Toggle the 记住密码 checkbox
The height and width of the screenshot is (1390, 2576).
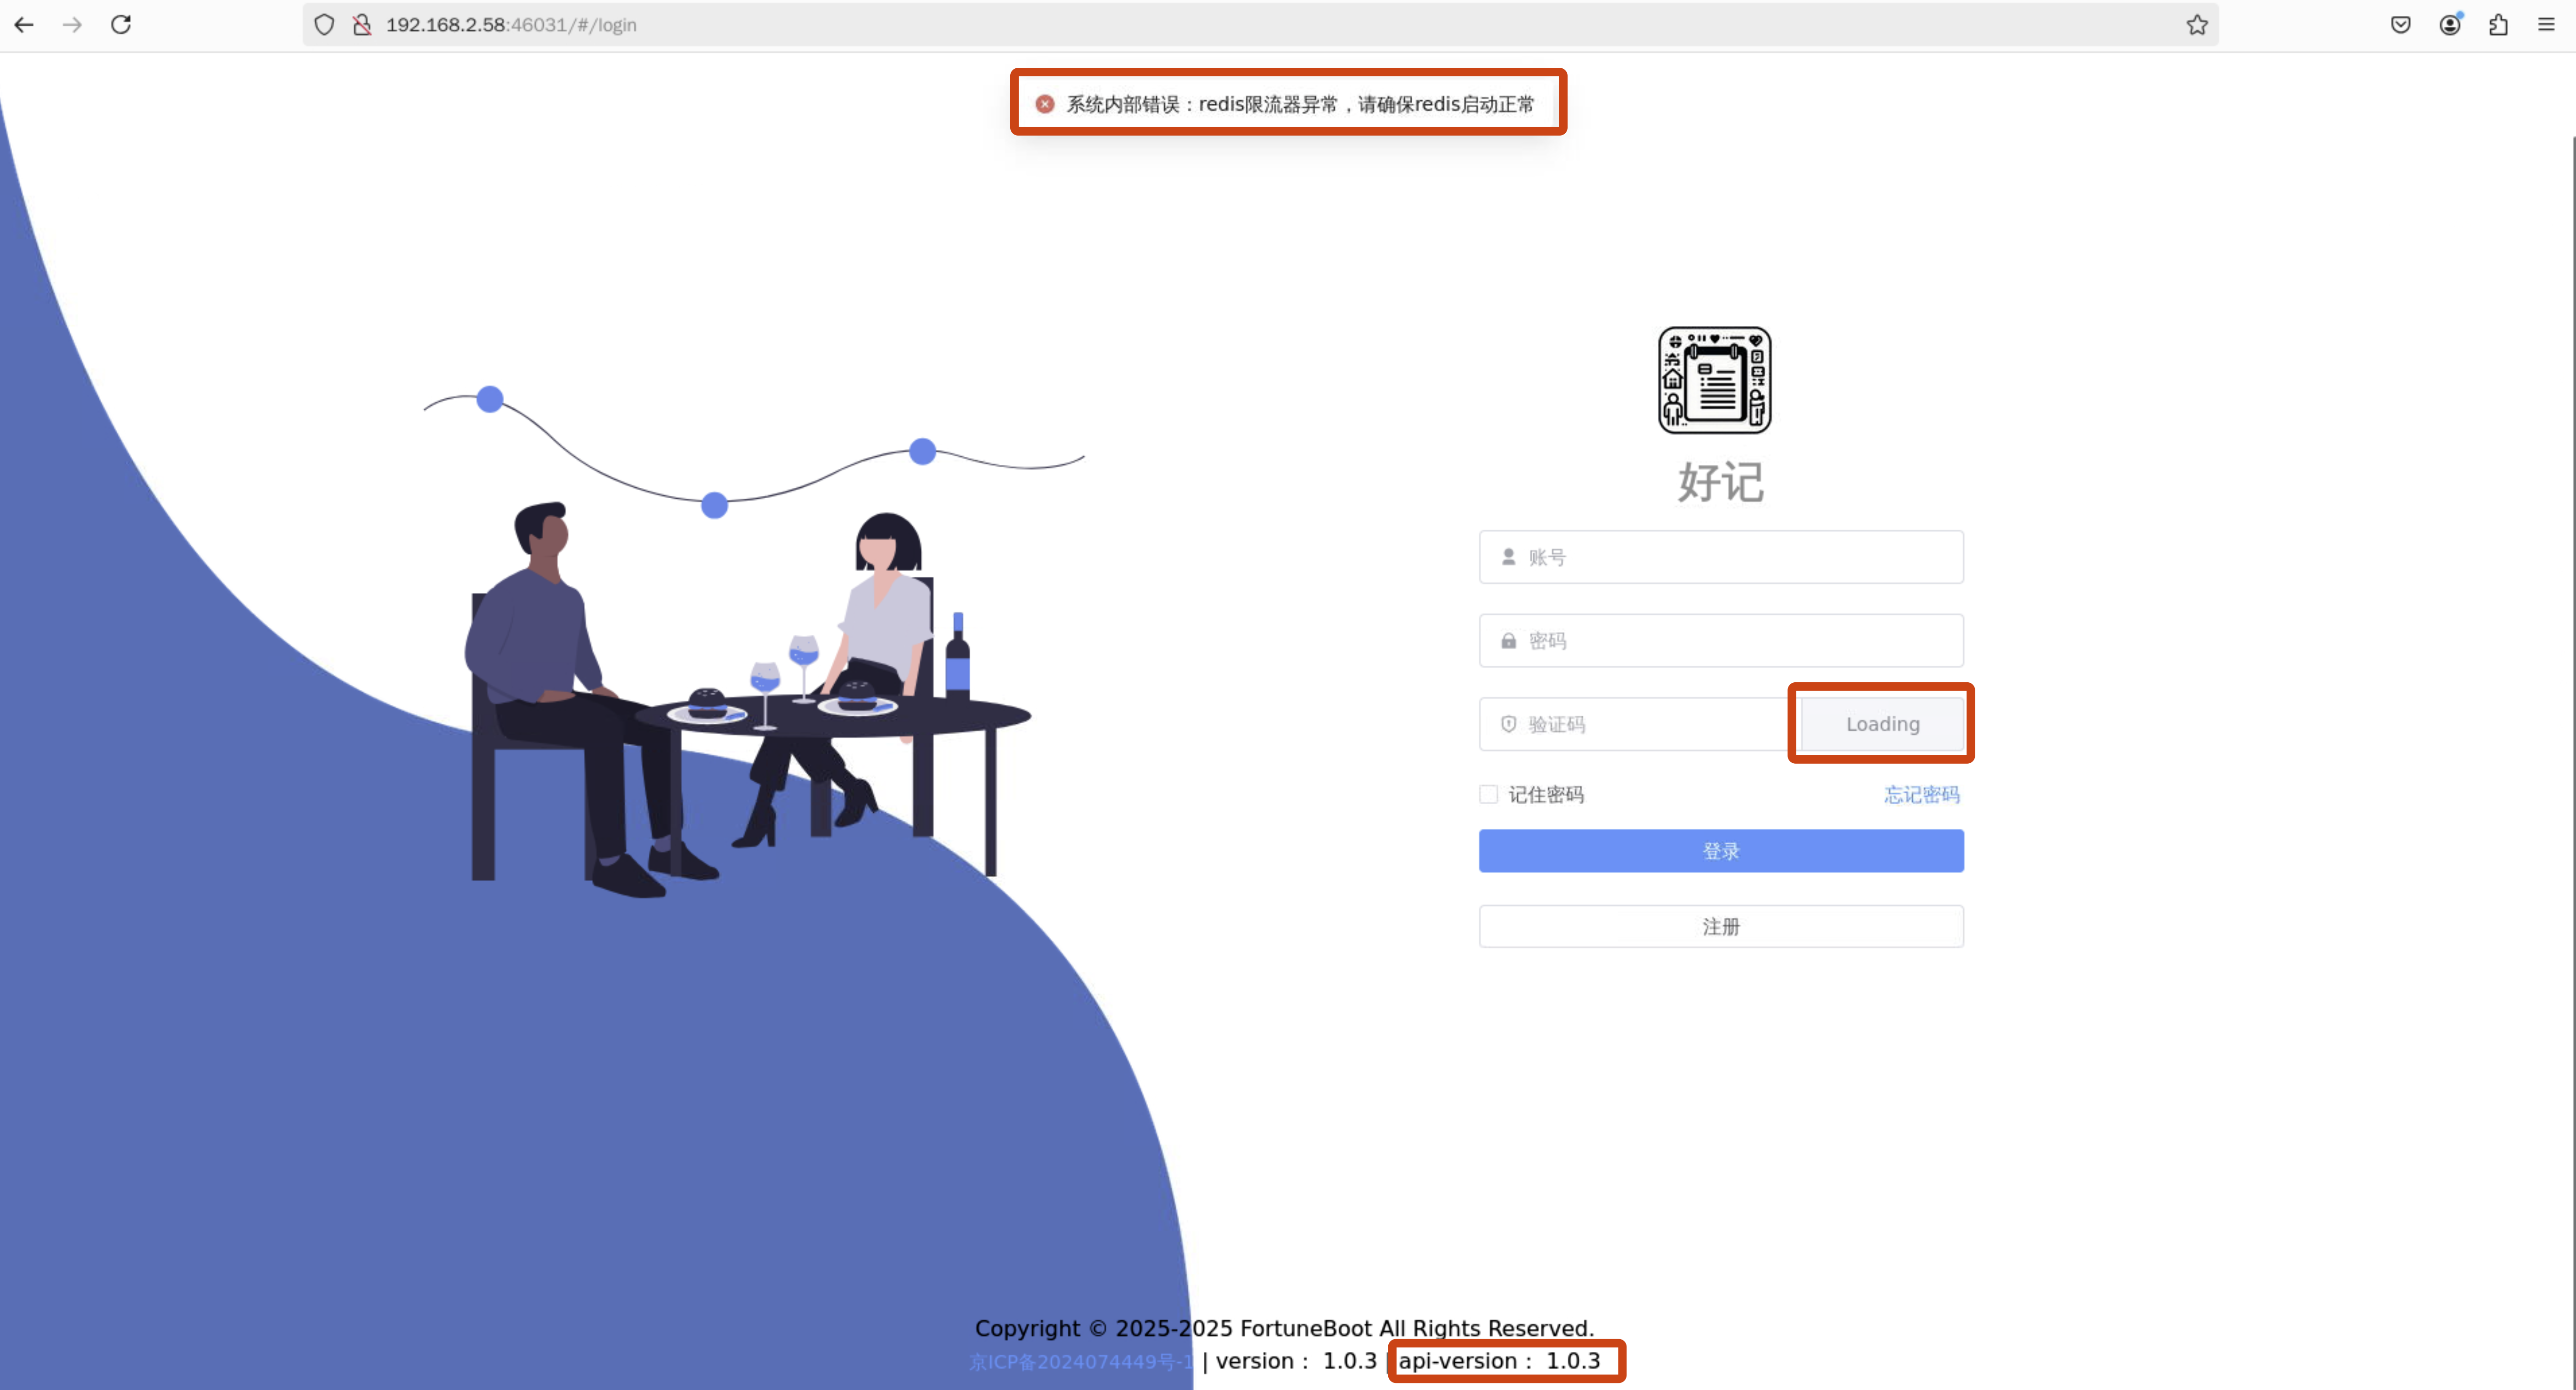[1488, 794]
